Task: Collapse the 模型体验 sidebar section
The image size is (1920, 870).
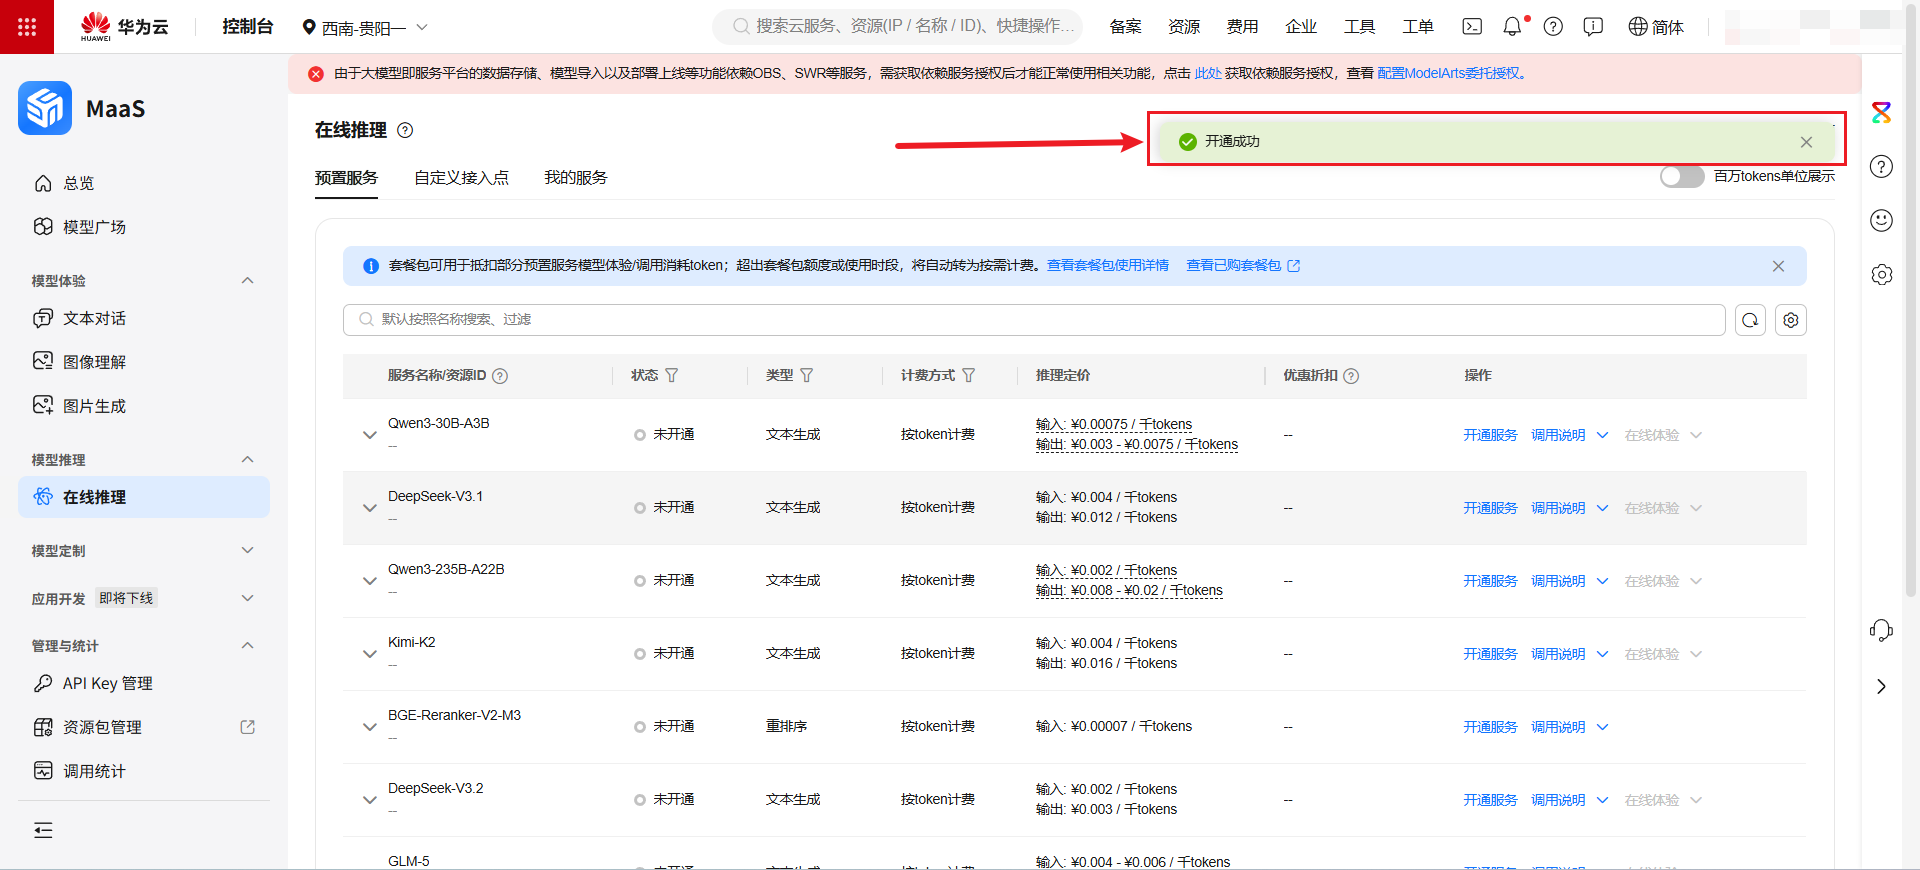Action: (x=248, y=280)
